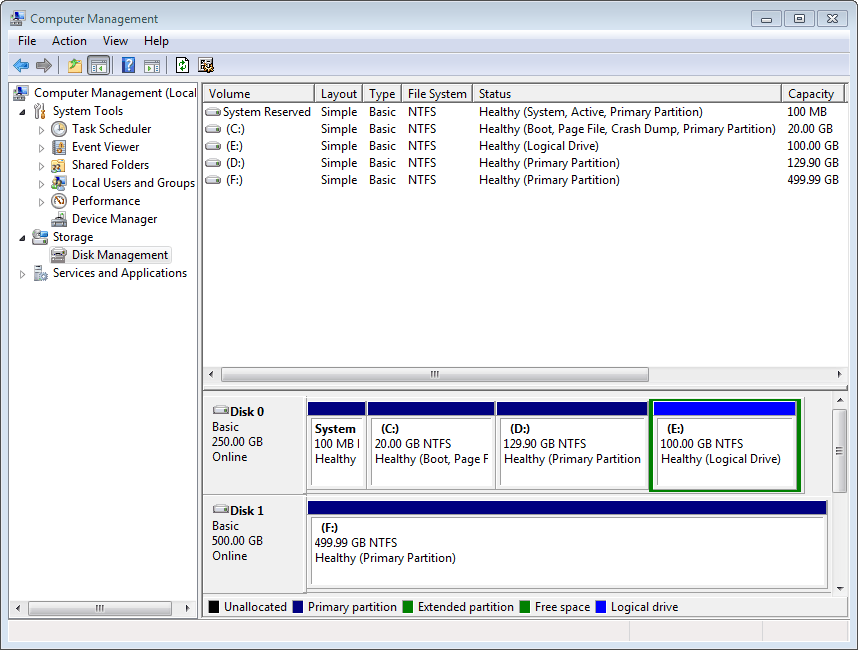Click the Back navigation arrow
Image resolution: width=858 pixels, height=650 pixels.
[x=21, y=65]
